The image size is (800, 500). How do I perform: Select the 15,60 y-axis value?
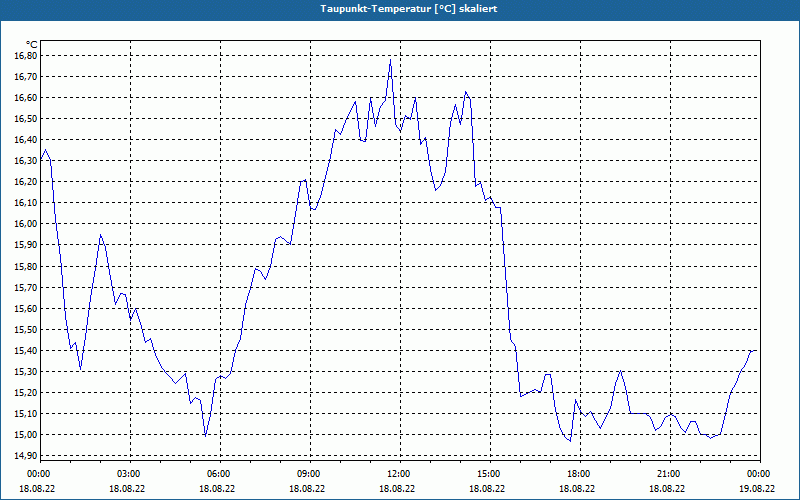point(27,308)
